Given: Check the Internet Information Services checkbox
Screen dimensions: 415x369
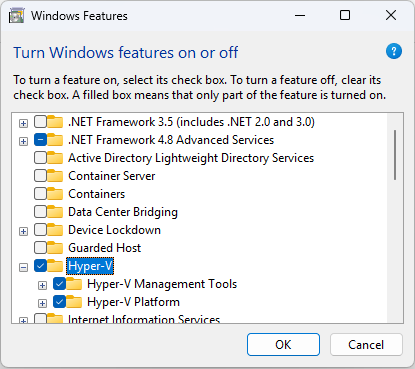Looking at the screenshot, I should (40, 318).
